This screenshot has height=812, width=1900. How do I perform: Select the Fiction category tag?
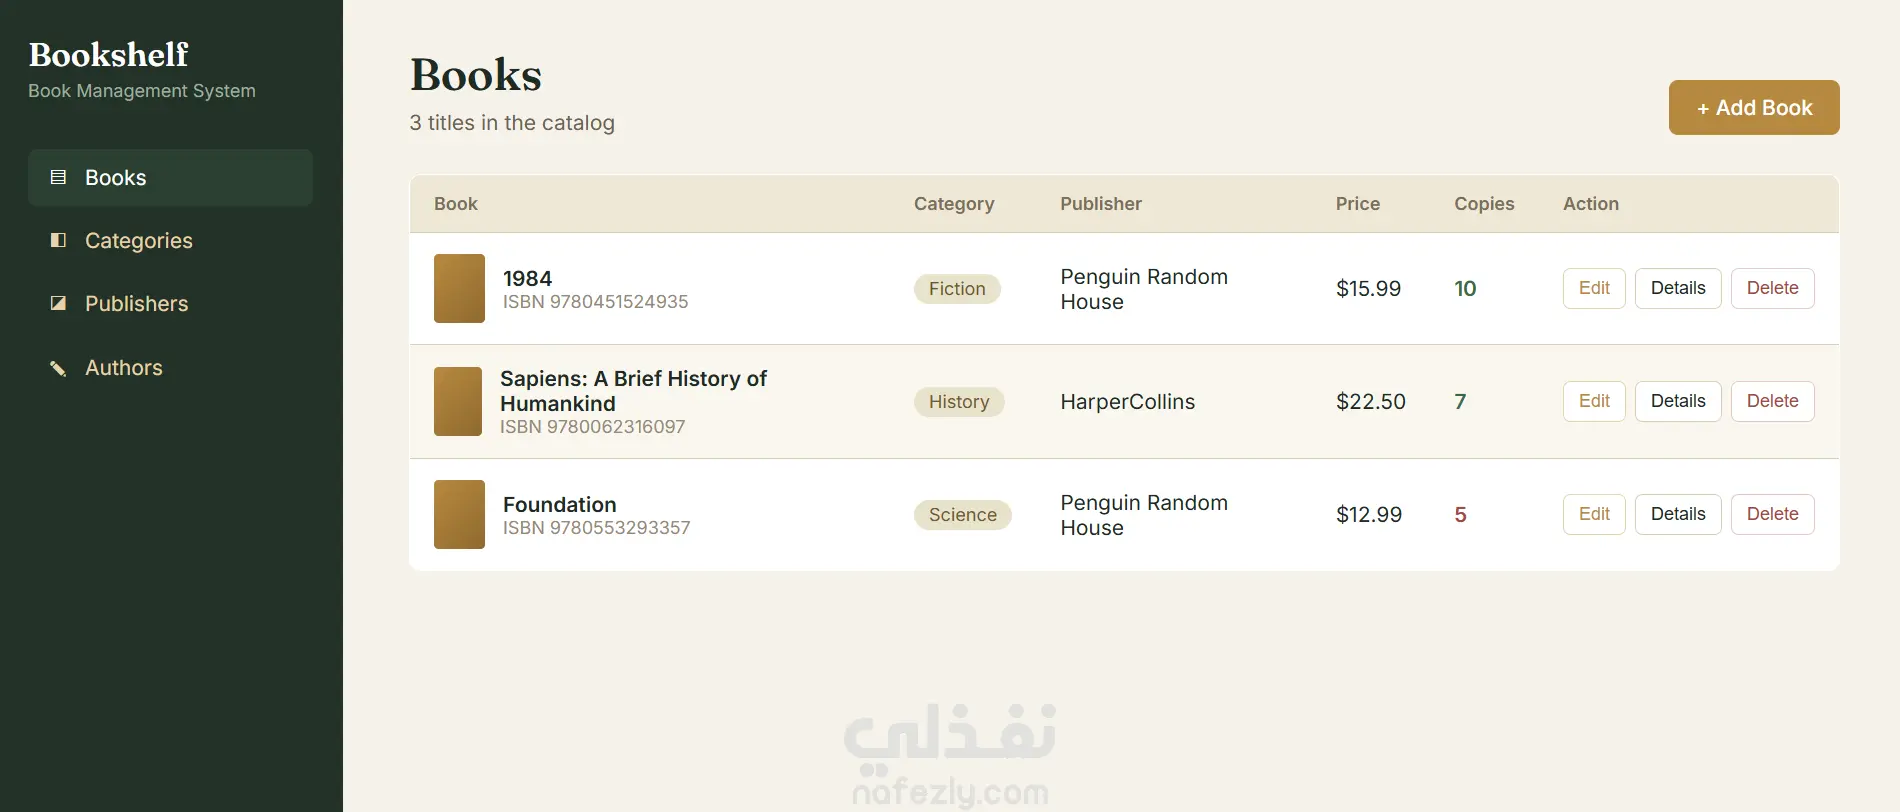957,289
